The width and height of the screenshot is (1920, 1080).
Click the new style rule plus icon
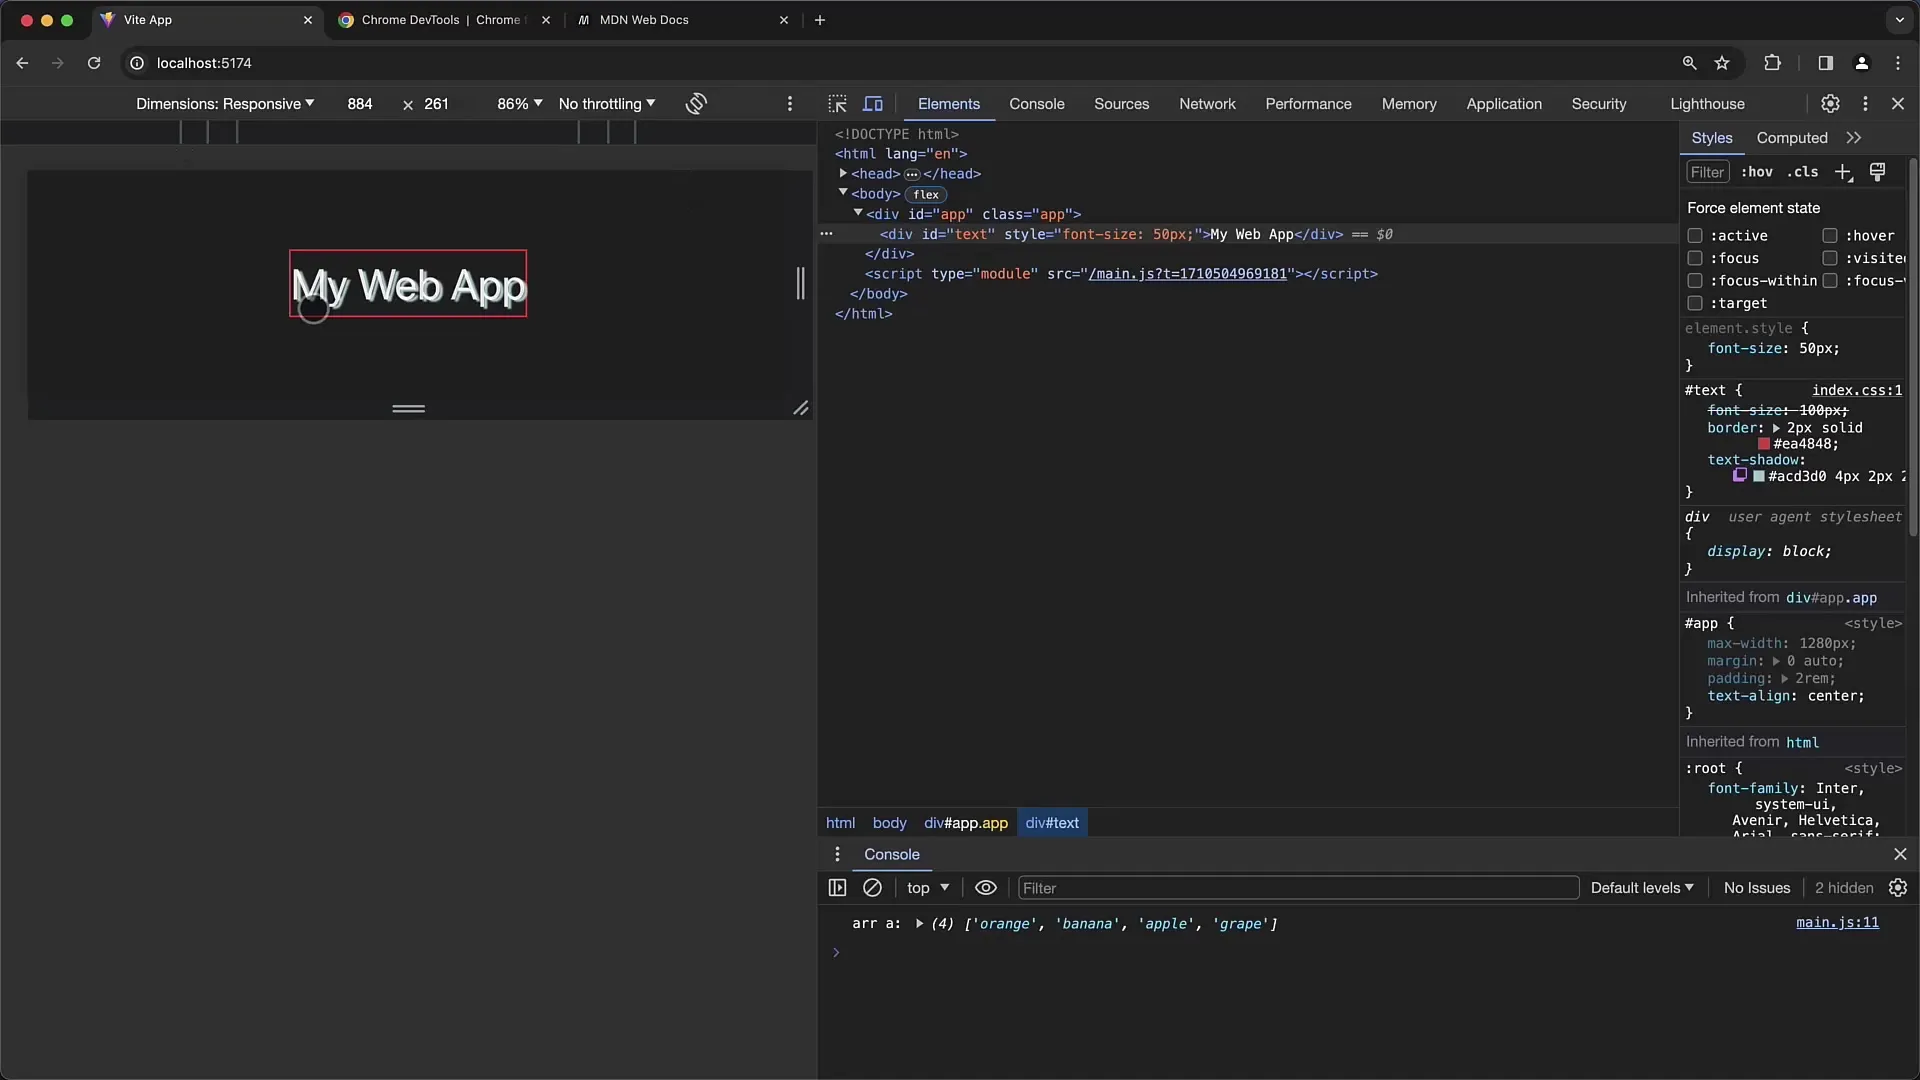1843,172
